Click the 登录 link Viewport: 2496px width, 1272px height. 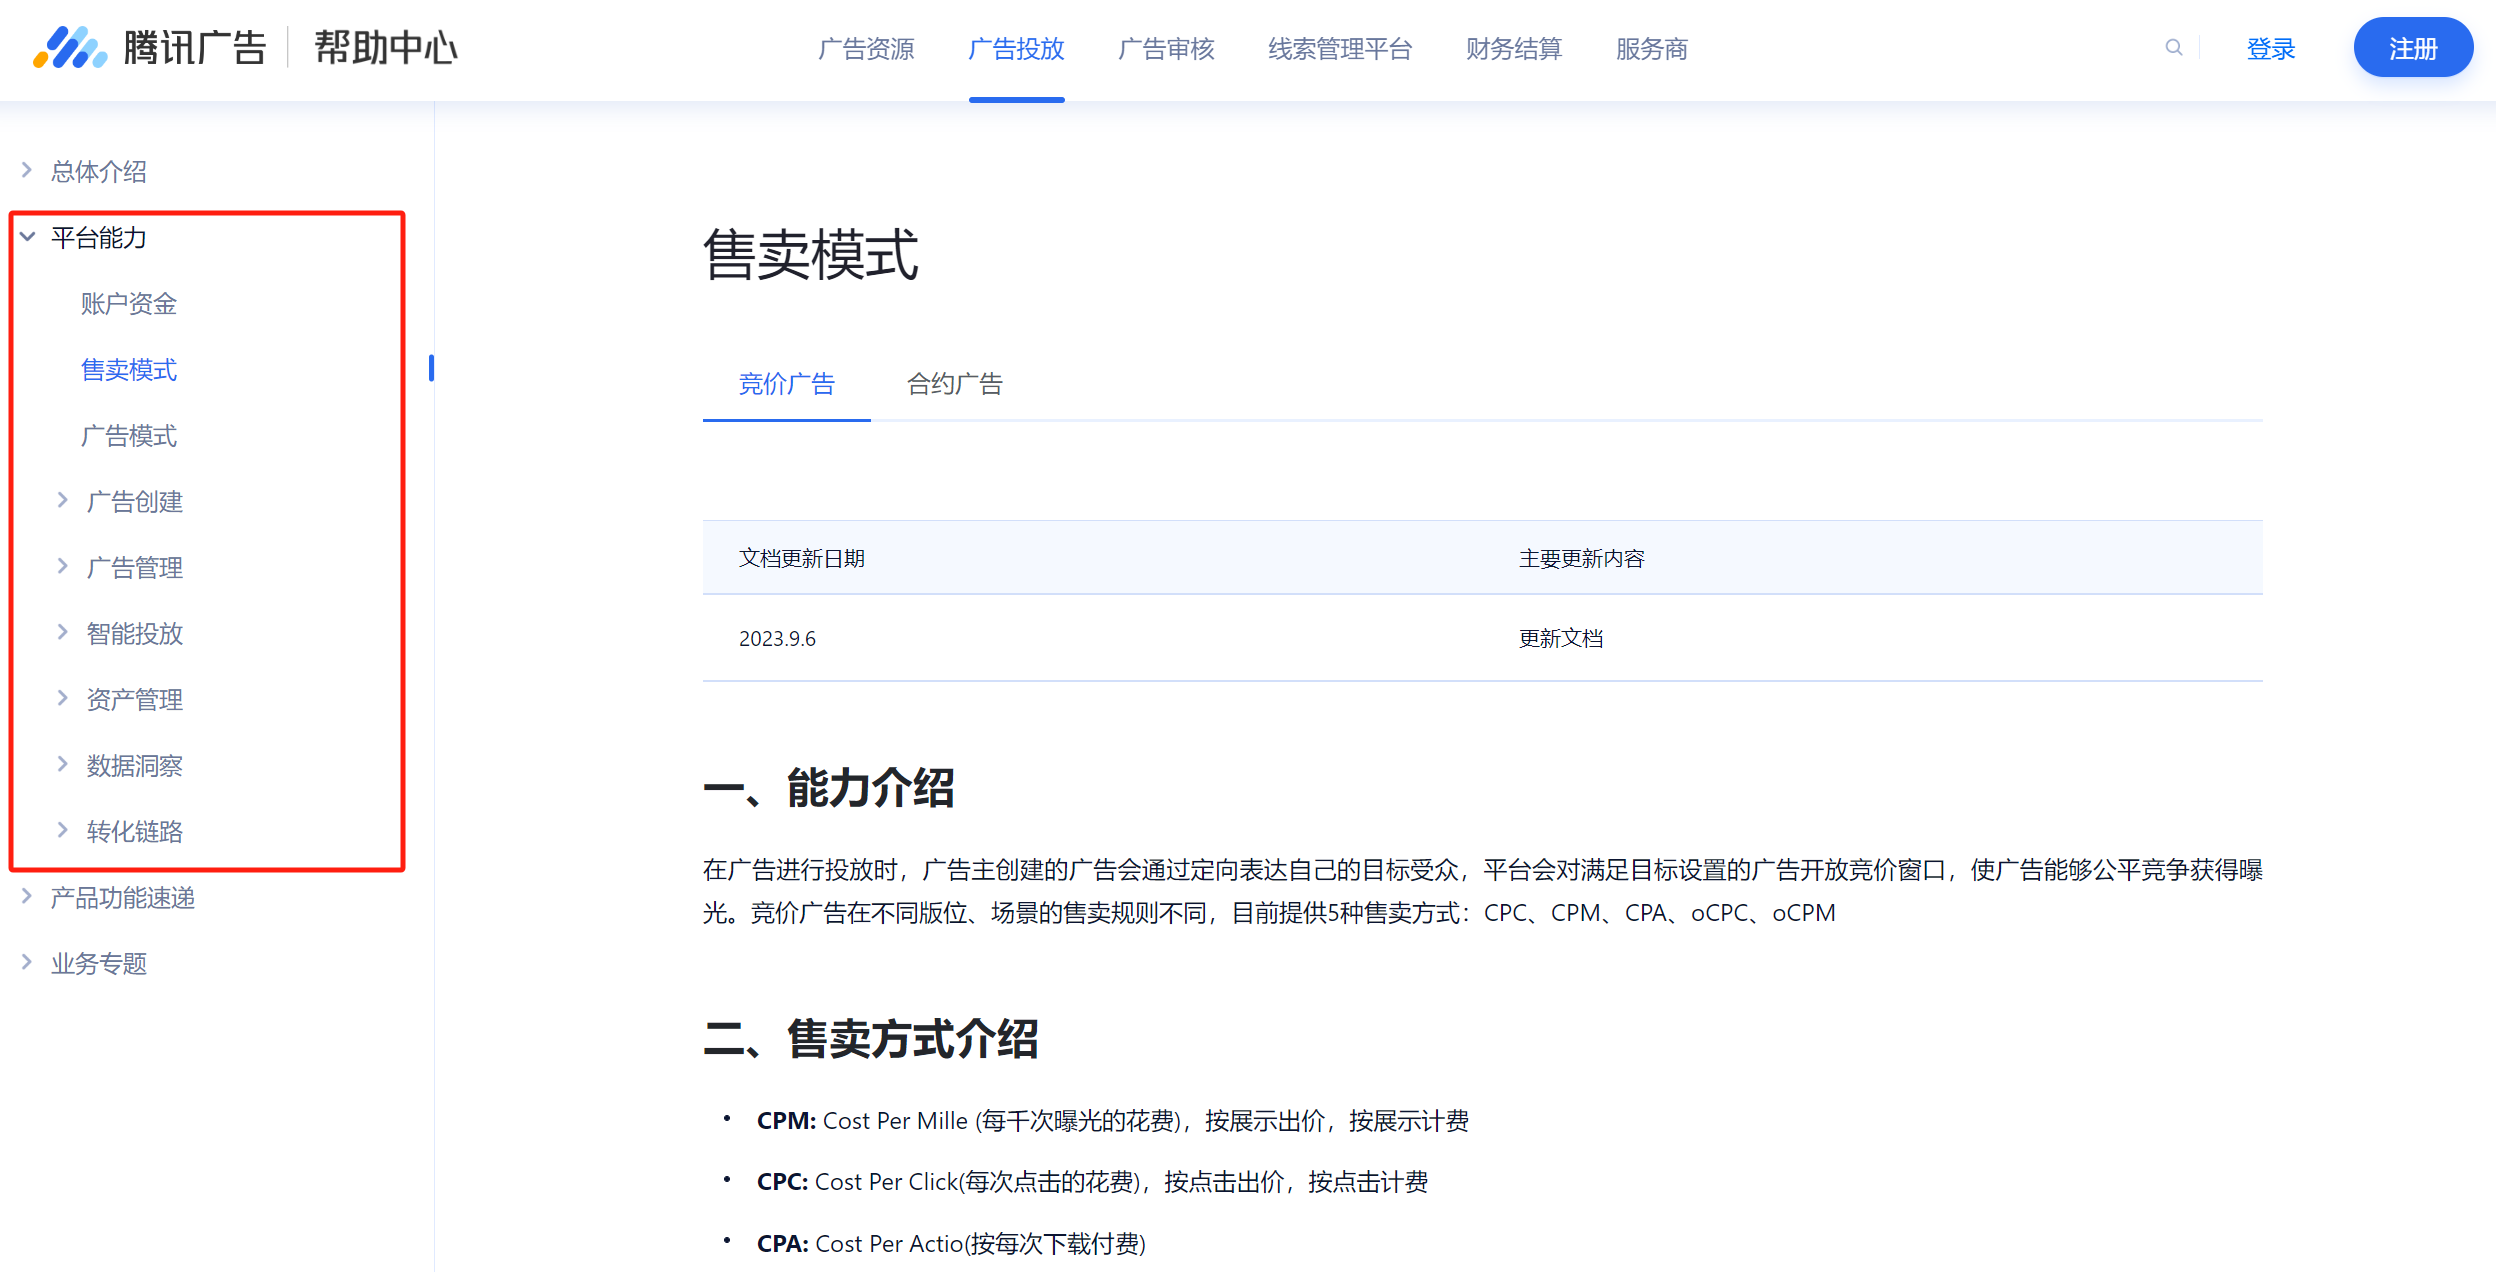point(2270,49)
